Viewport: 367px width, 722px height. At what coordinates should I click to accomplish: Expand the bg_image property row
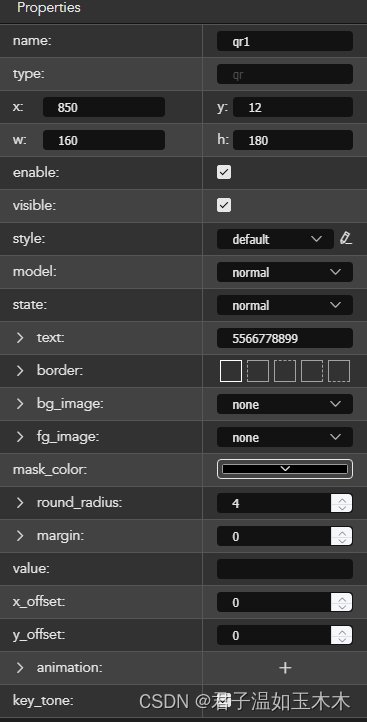tap(20, 404)
